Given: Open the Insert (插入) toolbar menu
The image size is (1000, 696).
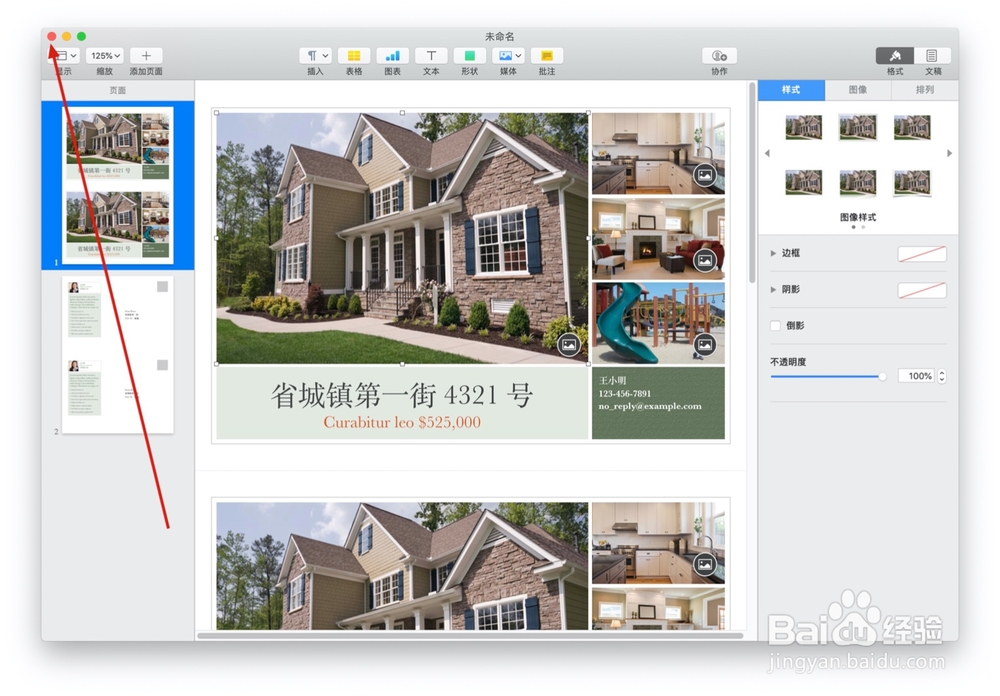Looking at the screenshot, I should click(x=315, y=56).
